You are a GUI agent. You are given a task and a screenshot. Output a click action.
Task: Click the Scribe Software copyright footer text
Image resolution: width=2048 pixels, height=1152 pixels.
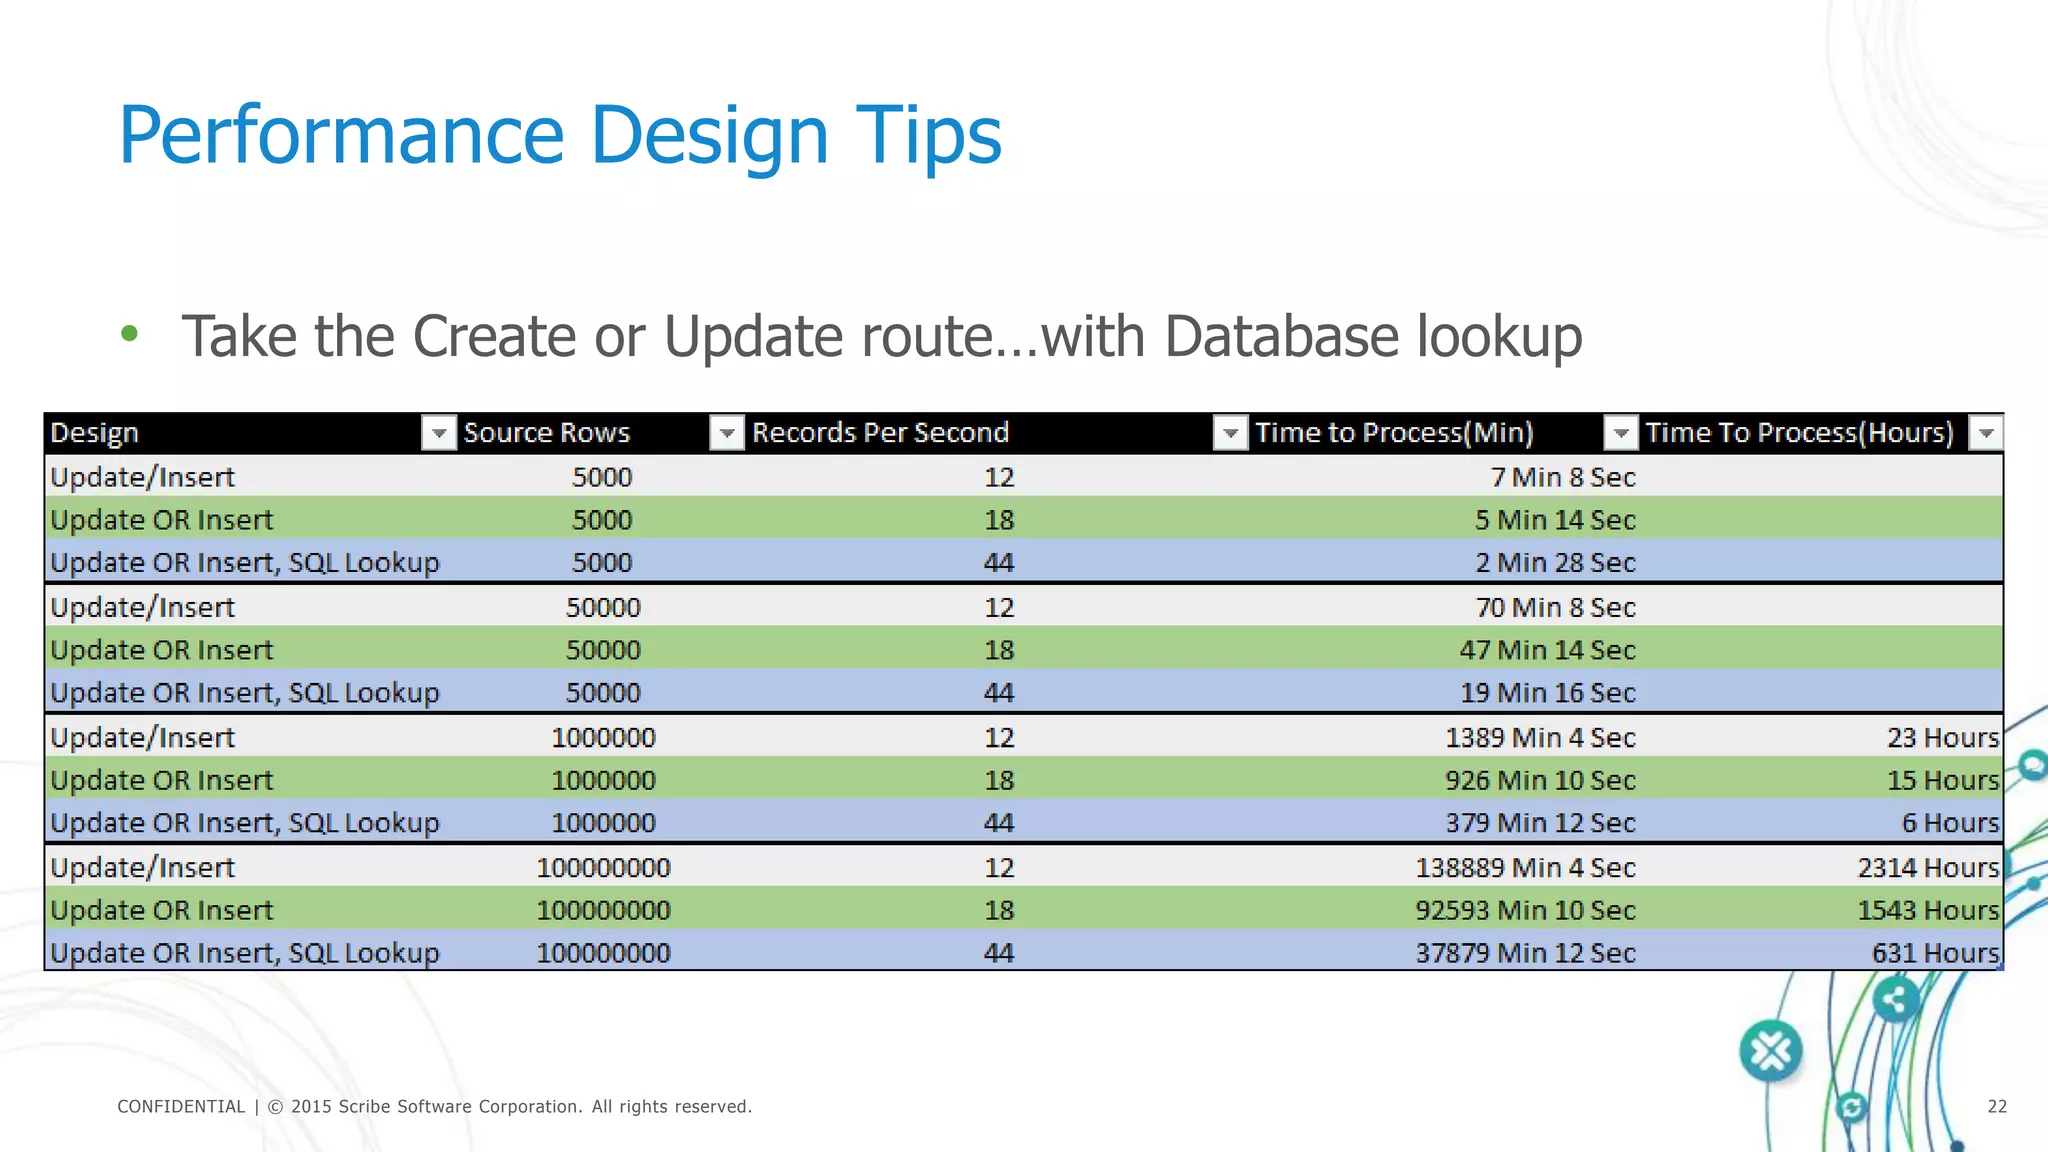tap(434, 1106)
